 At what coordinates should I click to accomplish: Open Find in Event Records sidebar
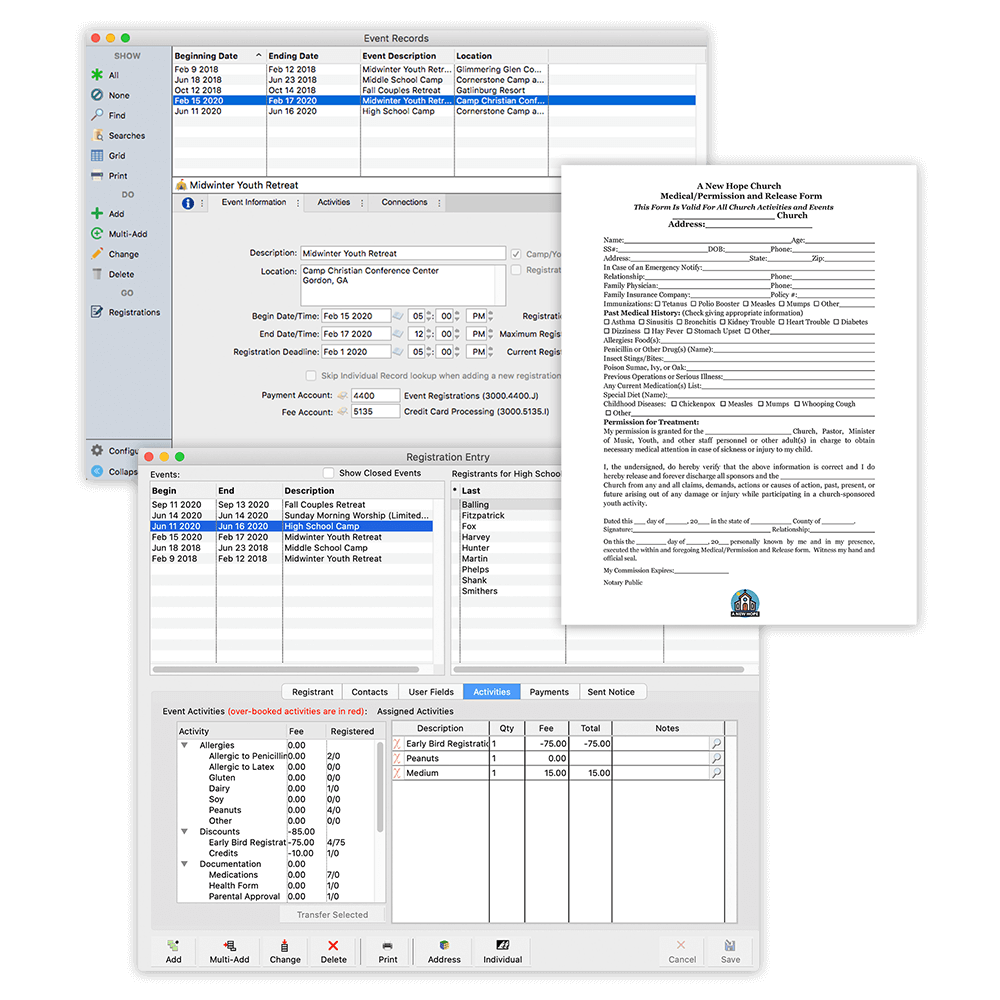click(108, 115)
